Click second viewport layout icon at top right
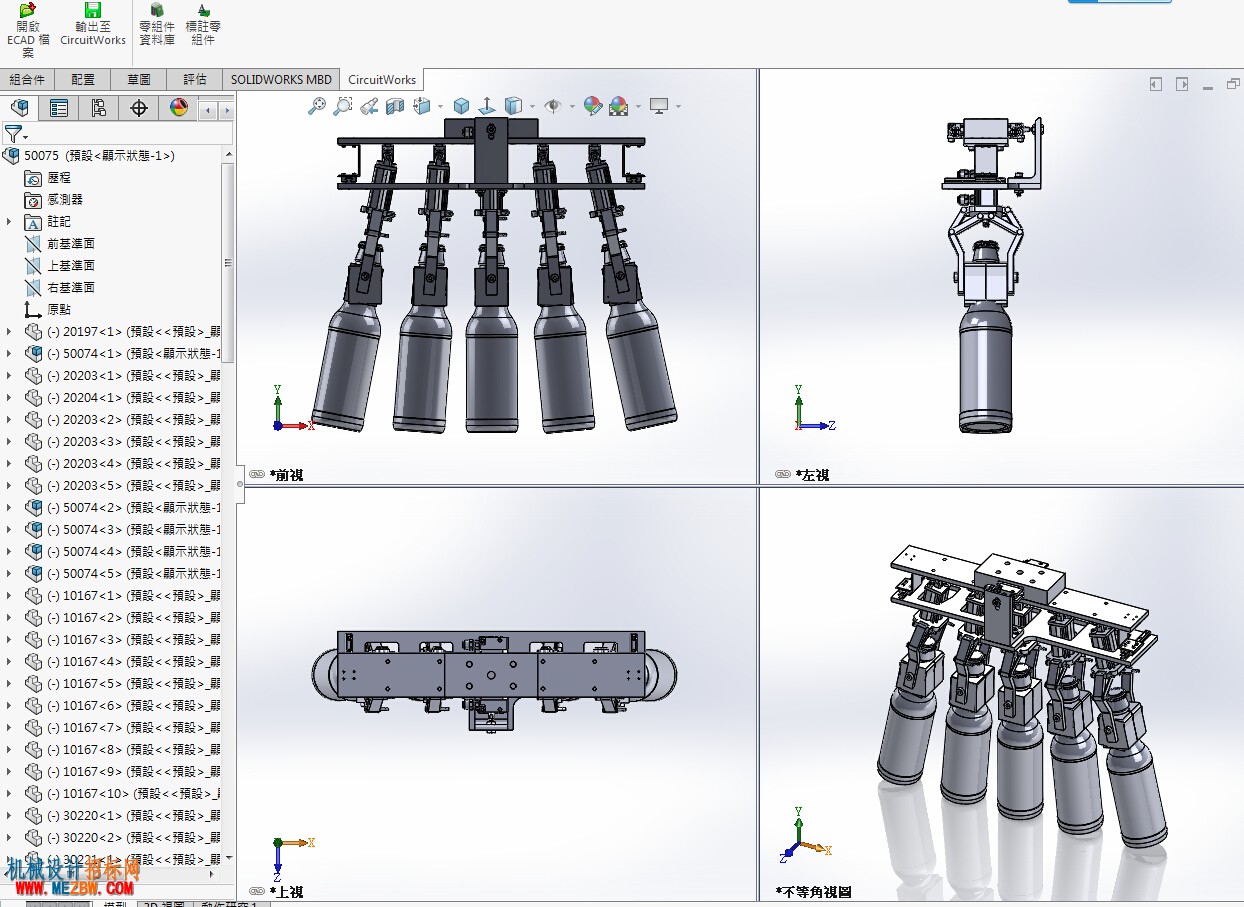The image size is (1244, 907). click(1182, 84)
